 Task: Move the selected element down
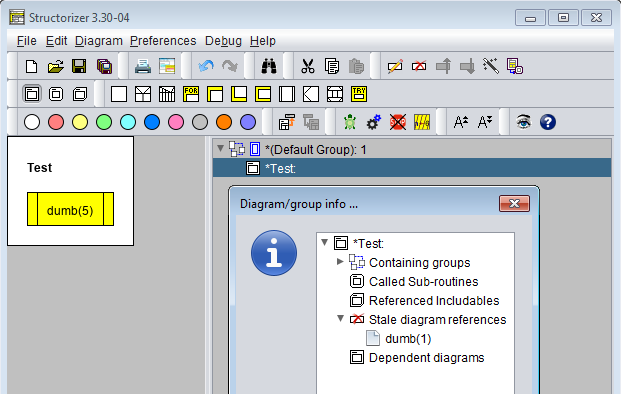(x=467, y=66)
